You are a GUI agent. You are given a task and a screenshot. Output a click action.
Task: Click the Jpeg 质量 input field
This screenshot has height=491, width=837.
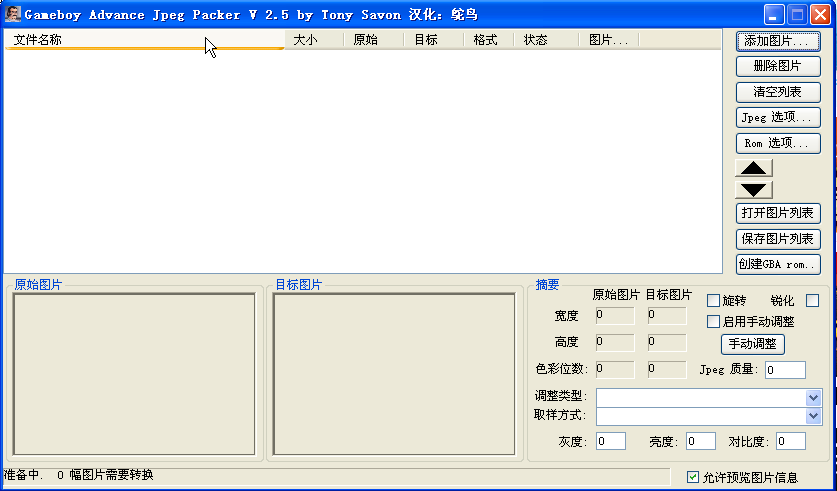coord(785,370)
